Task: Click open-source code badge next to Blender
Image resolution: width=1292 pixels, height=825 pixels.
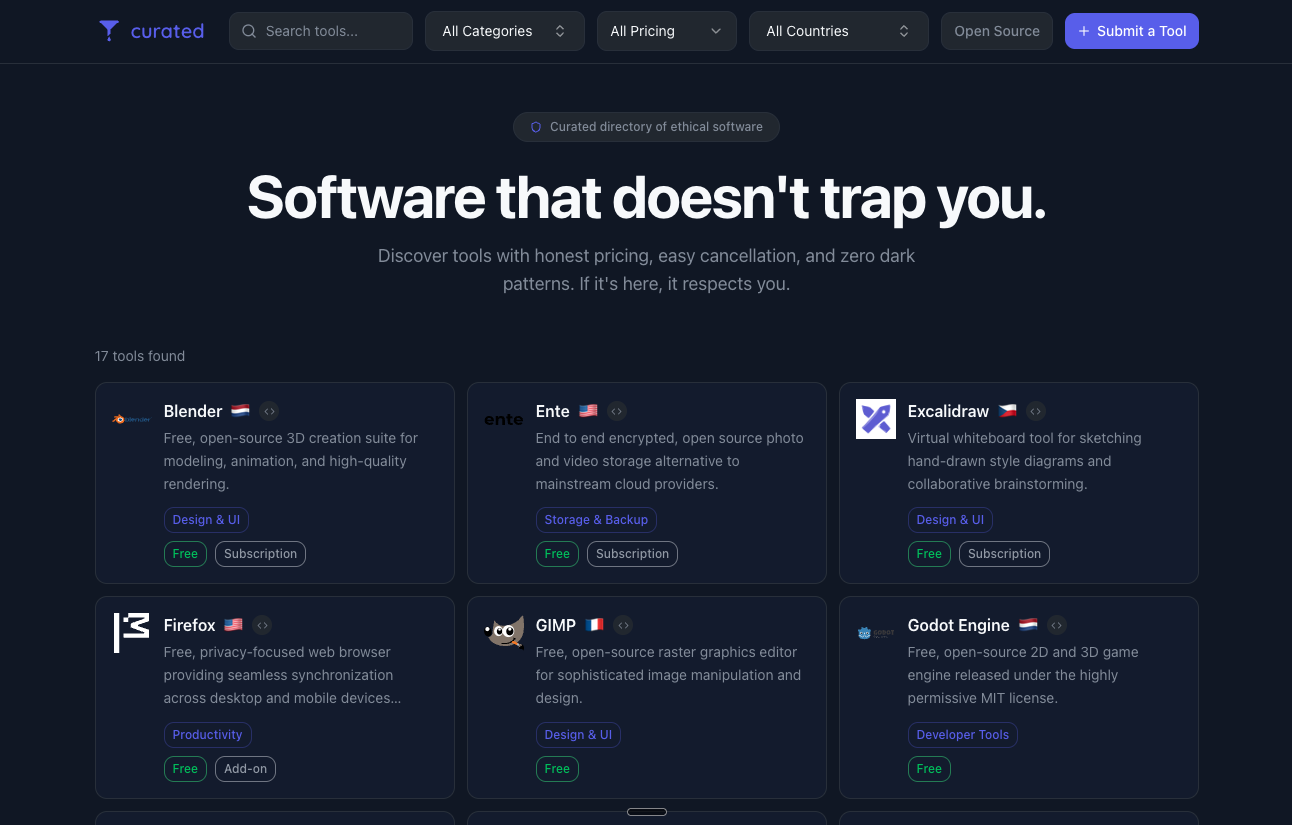Action: (269, 411)
